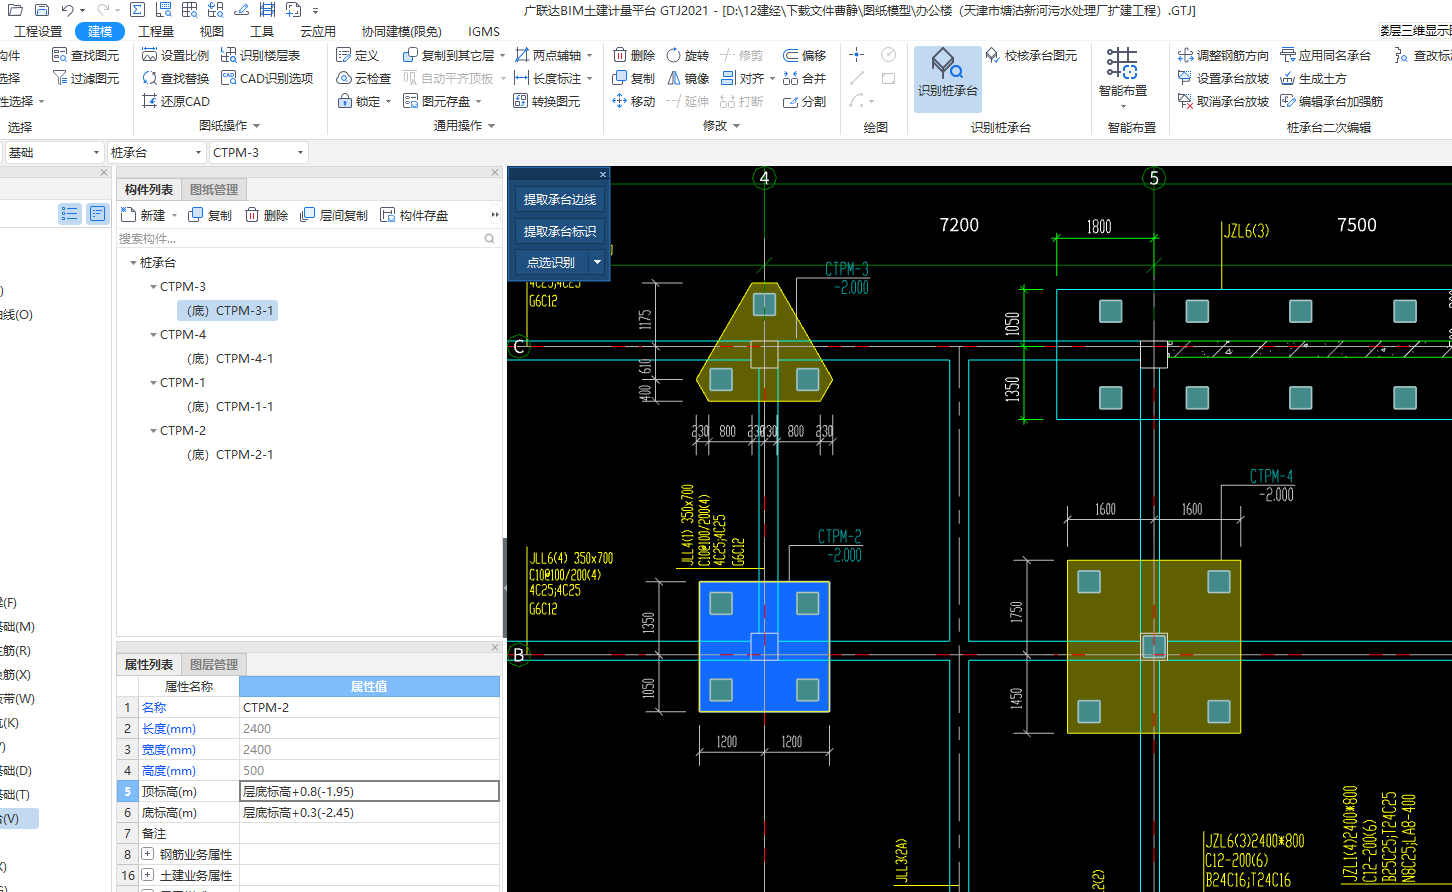Switch to 图层管理 tab

click(214, 665)
